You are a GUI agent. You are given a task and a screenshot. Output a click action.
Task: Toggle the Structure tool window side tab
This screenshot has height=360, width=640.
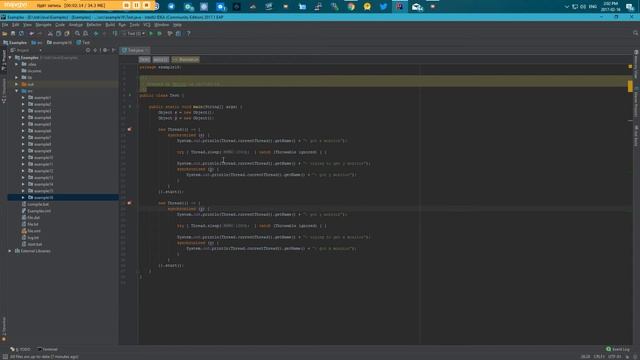tap(4, 91)
